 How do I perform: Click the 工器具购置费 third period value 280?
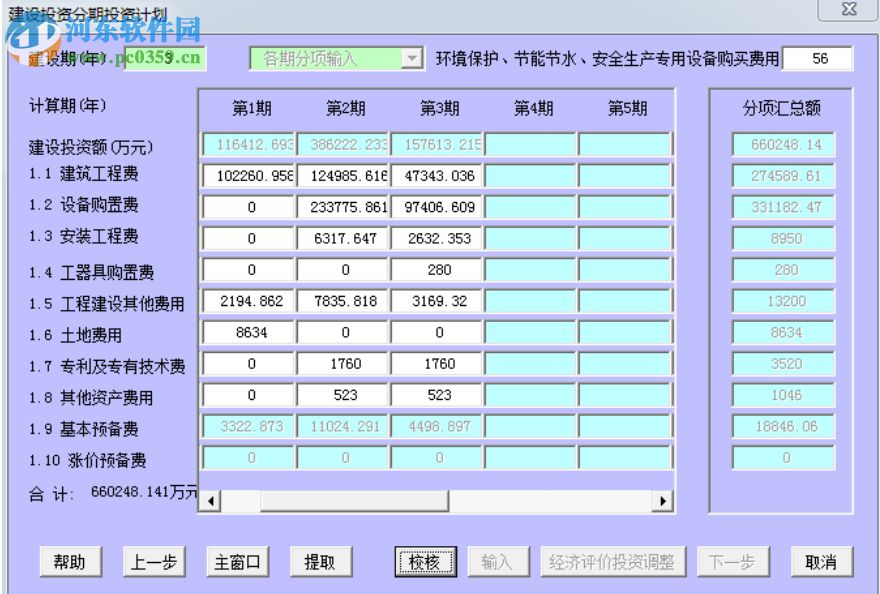[x=437, y=269]
